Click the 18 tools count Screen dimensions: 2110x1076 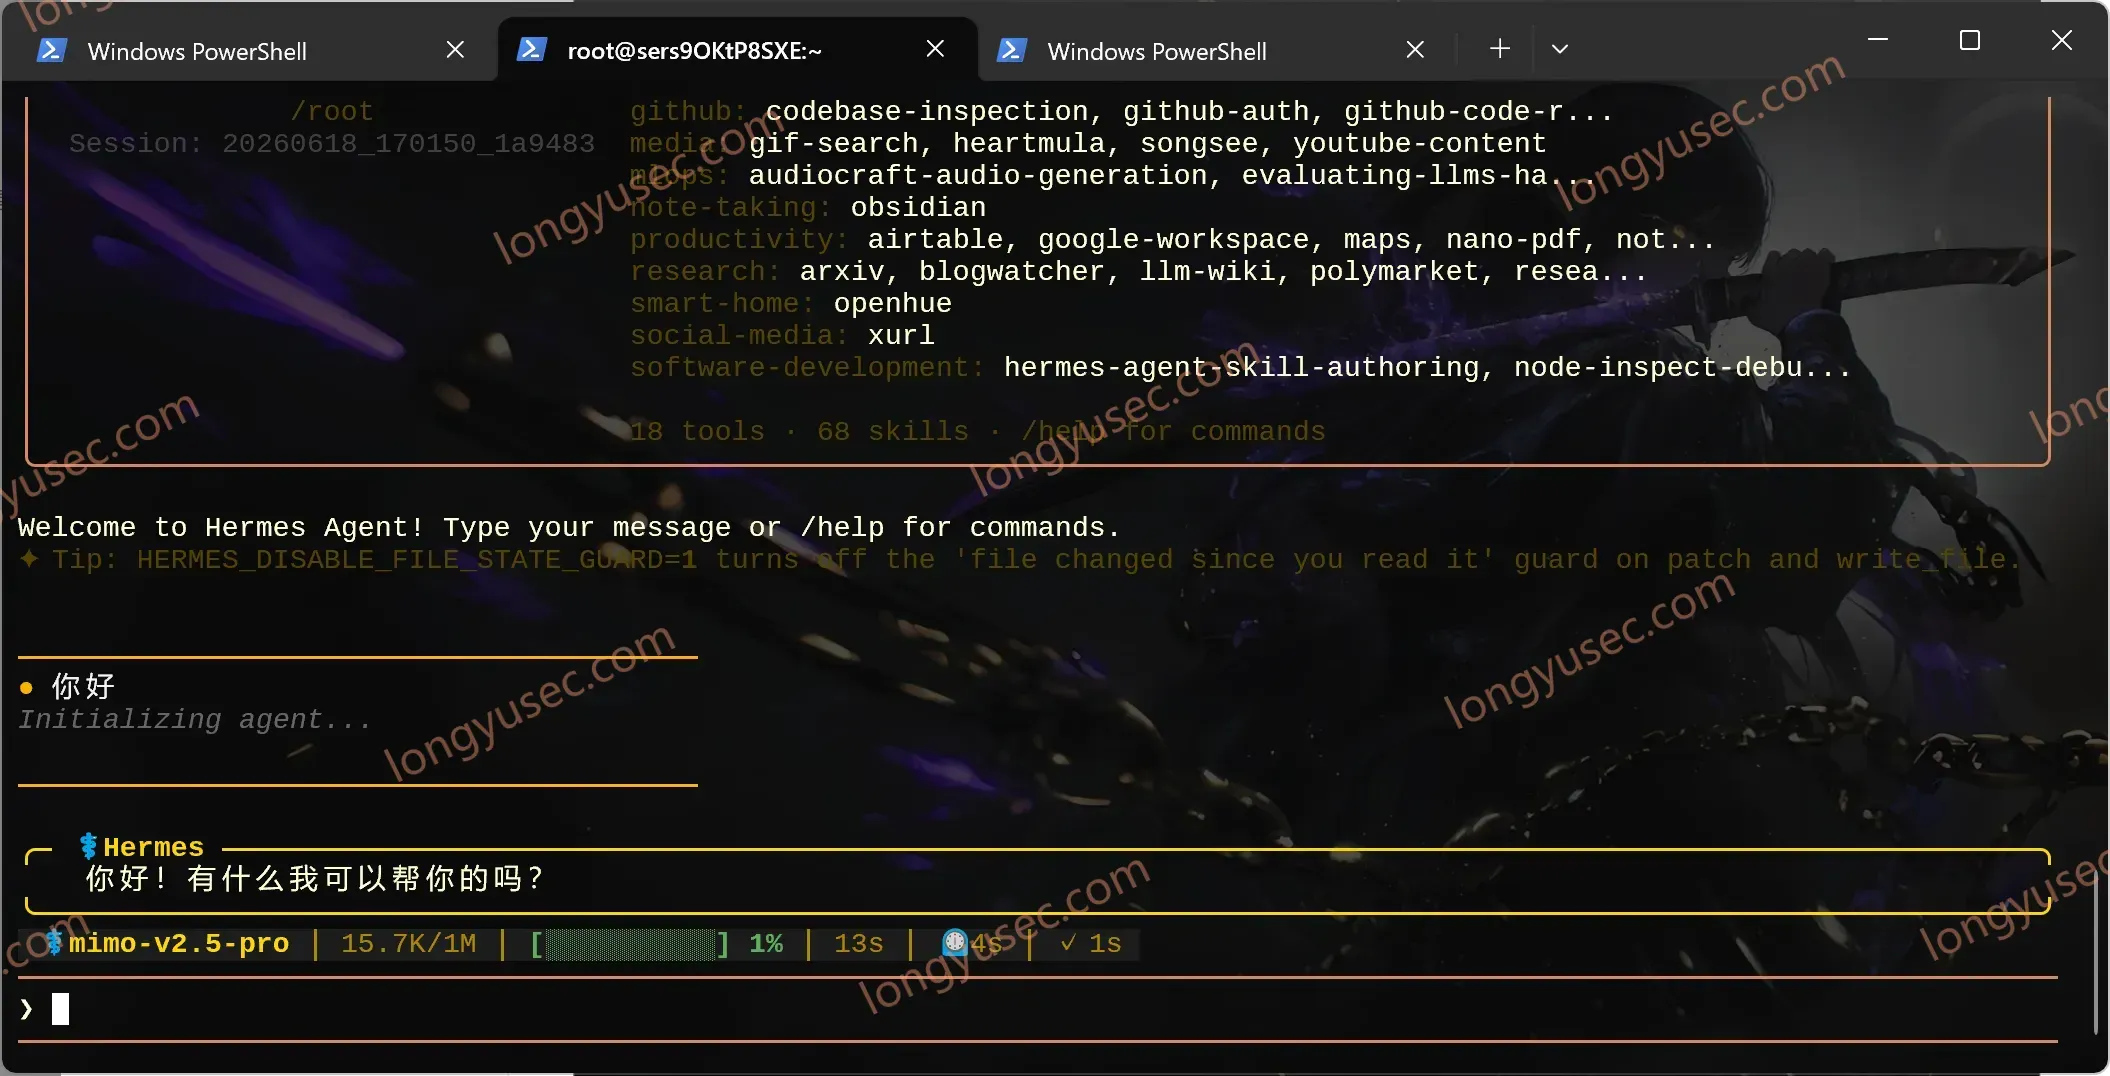tap(697, 431)
